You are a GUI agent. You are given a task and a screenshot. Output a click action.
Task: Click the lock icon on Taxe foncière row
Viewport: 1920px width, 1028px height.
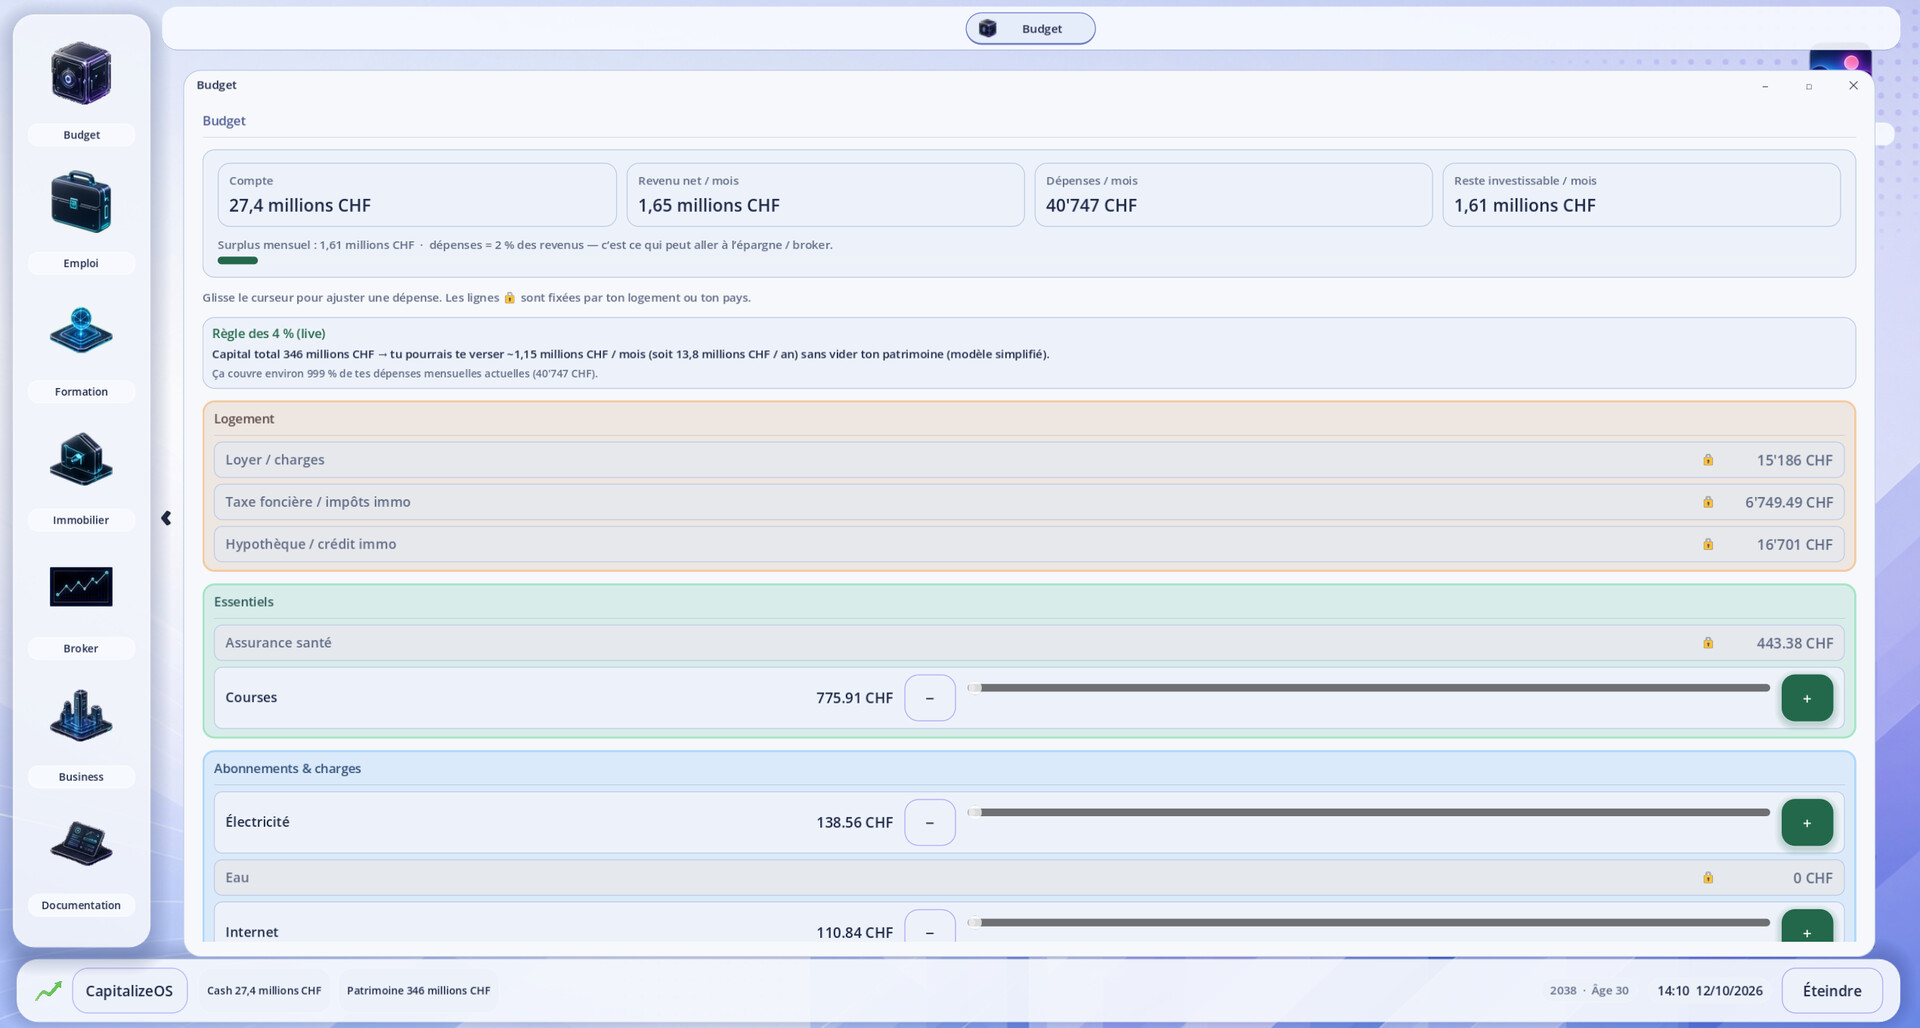point(1708,502)
